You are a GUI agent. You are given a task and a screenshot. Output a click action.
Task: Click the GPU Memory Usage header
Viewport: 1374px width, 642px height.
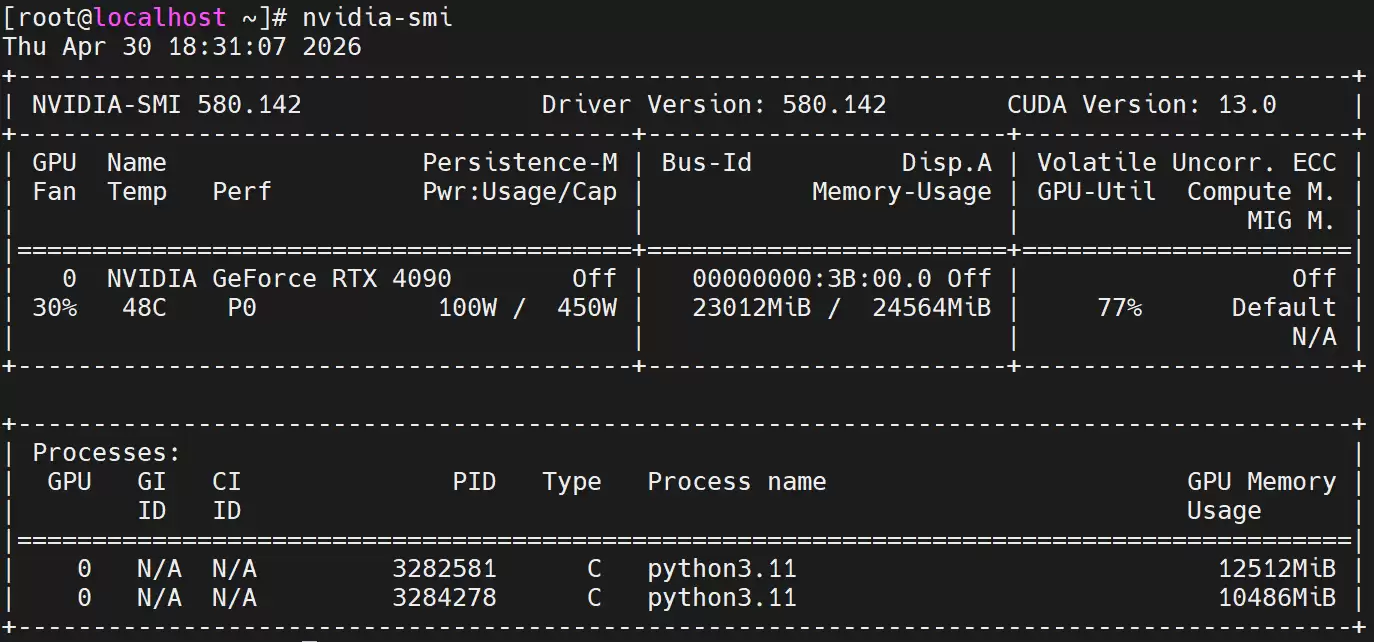(1261, 496)
